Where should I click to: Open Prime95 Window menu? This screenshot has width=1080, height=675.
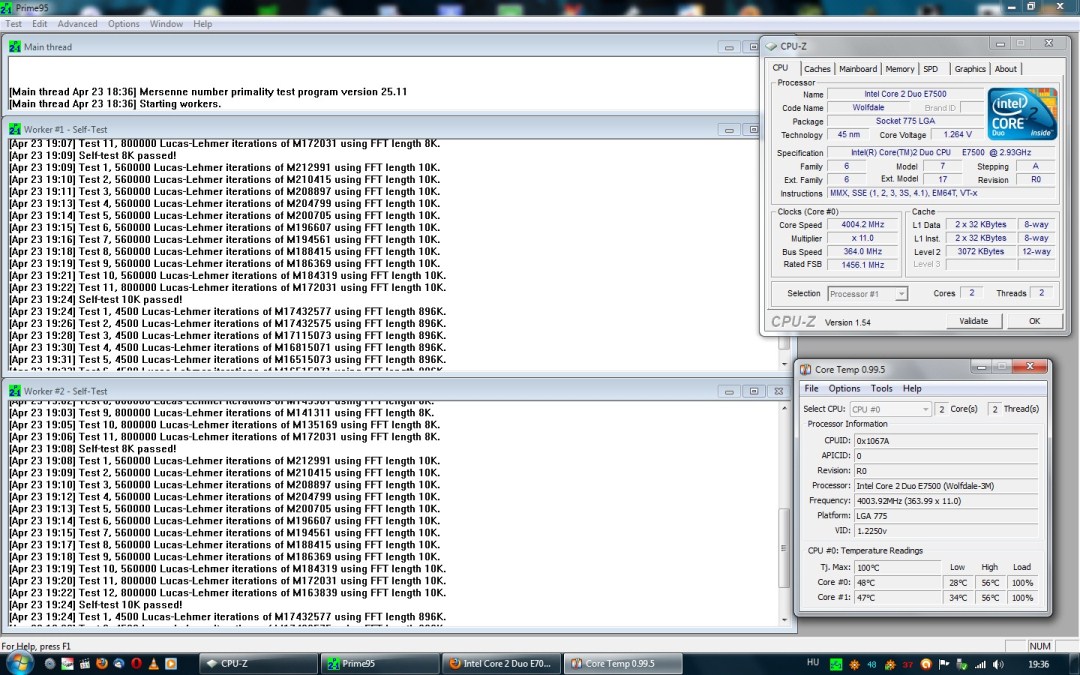pyautogui.click(x=166, y=23)
